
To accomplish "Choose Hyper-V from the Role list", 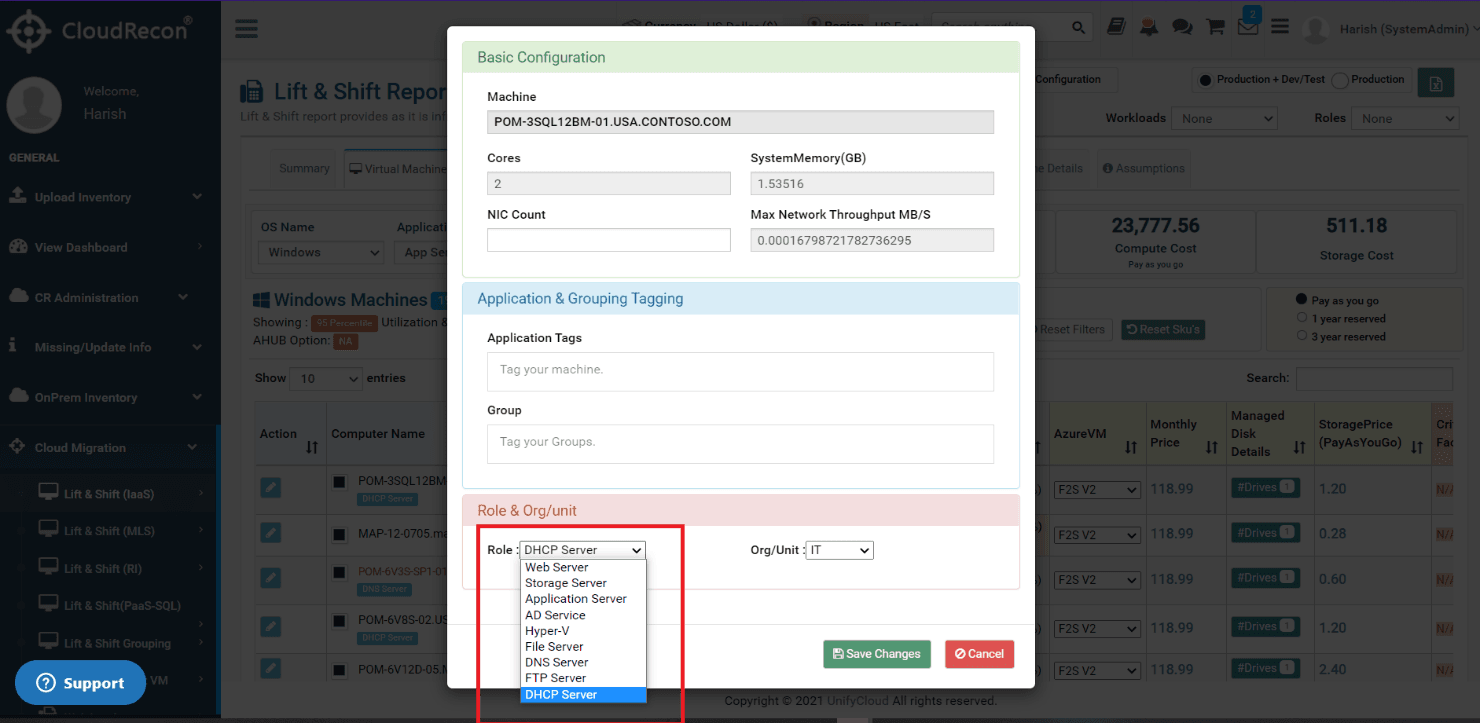I will [584, 631].
